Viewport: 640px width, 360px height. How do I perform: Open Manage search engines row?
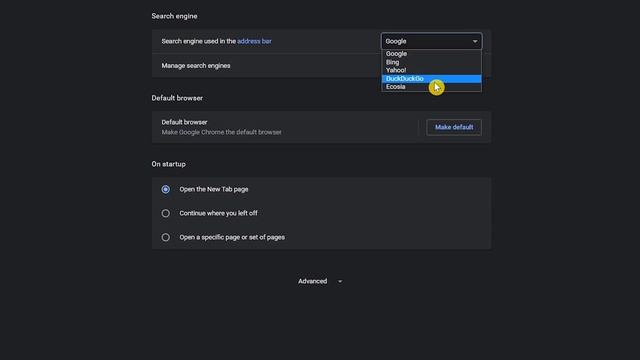[321, 66]
